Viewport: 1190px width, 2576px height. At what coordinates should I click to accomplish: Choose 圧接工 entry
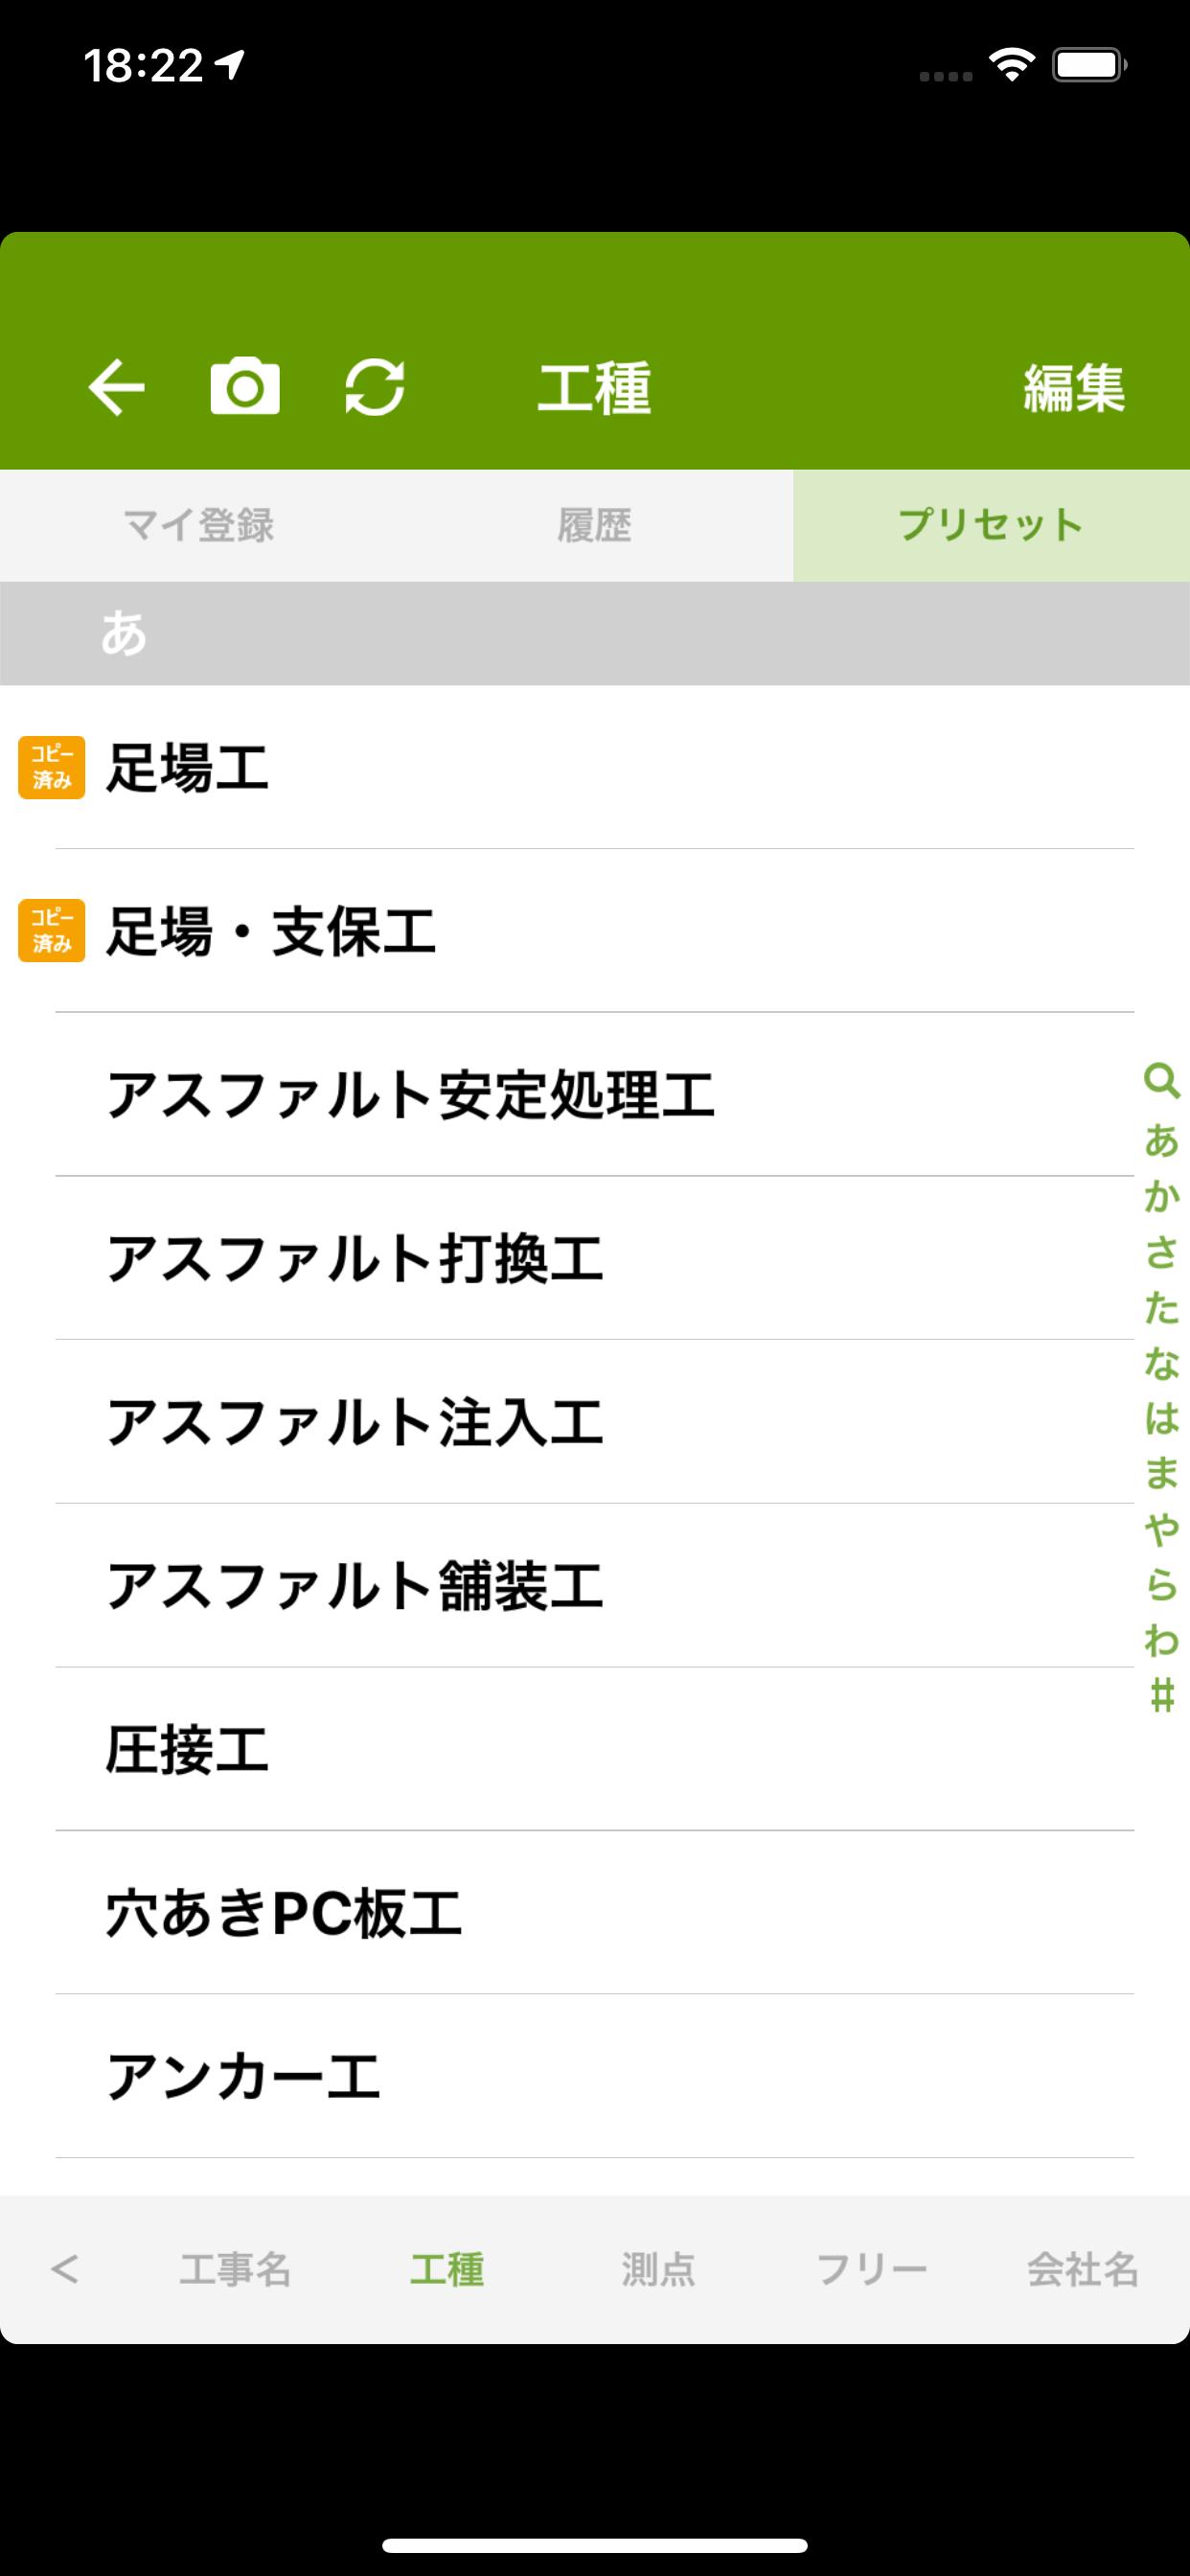[595, 1750]
